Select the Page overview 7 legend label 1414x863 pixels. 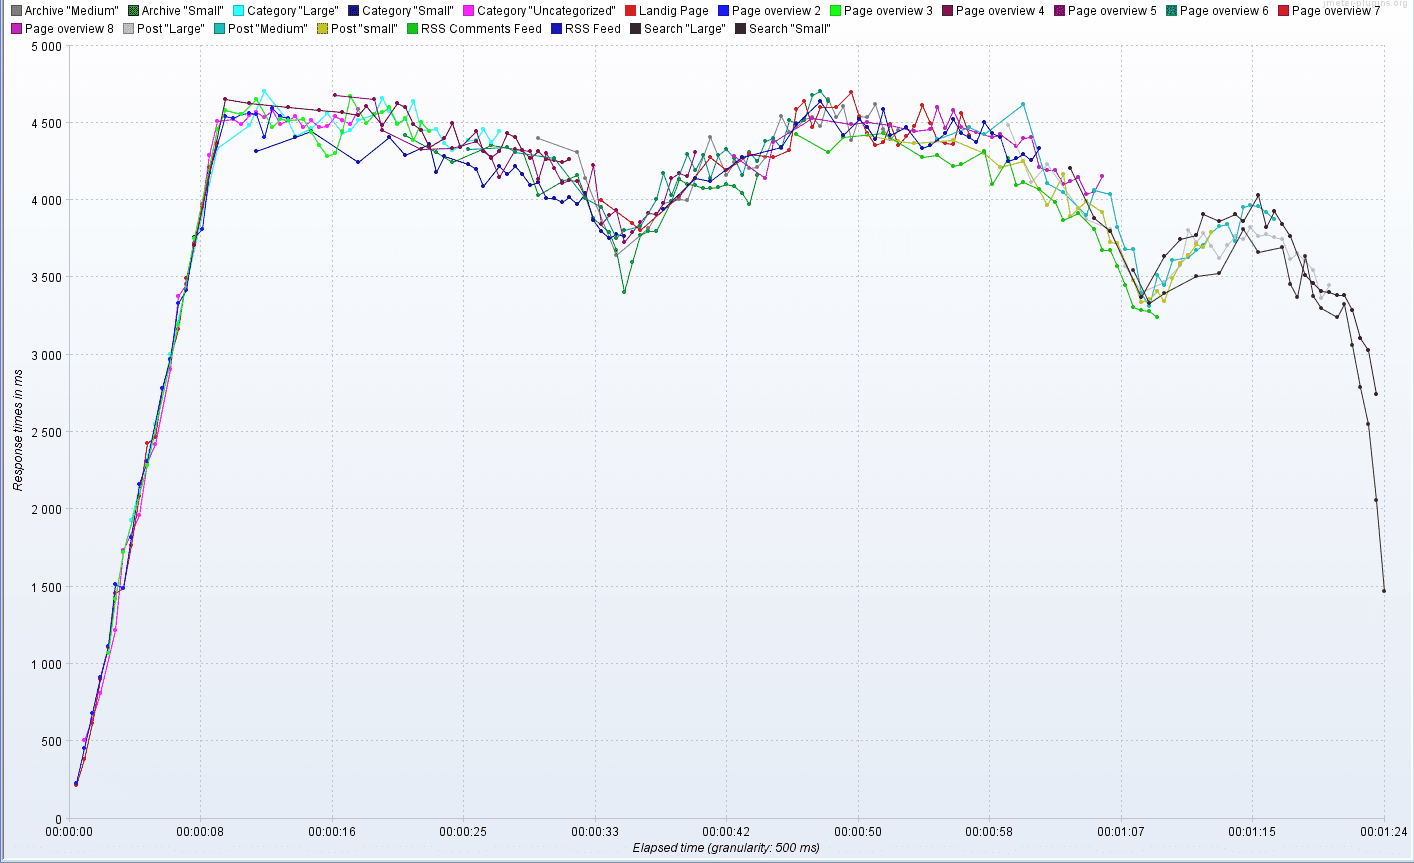click(1336, 11)
